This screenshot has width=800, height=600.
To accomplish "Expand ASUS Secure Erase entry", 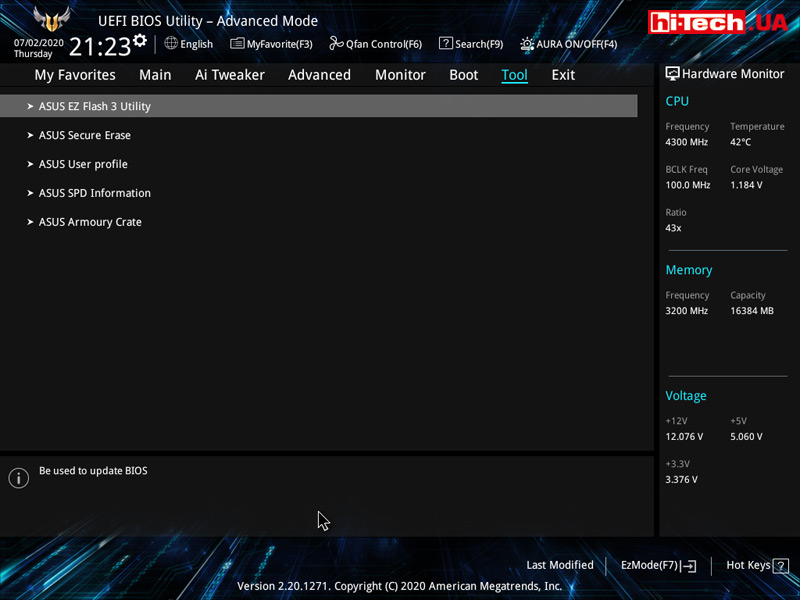I will pos(84,135).
